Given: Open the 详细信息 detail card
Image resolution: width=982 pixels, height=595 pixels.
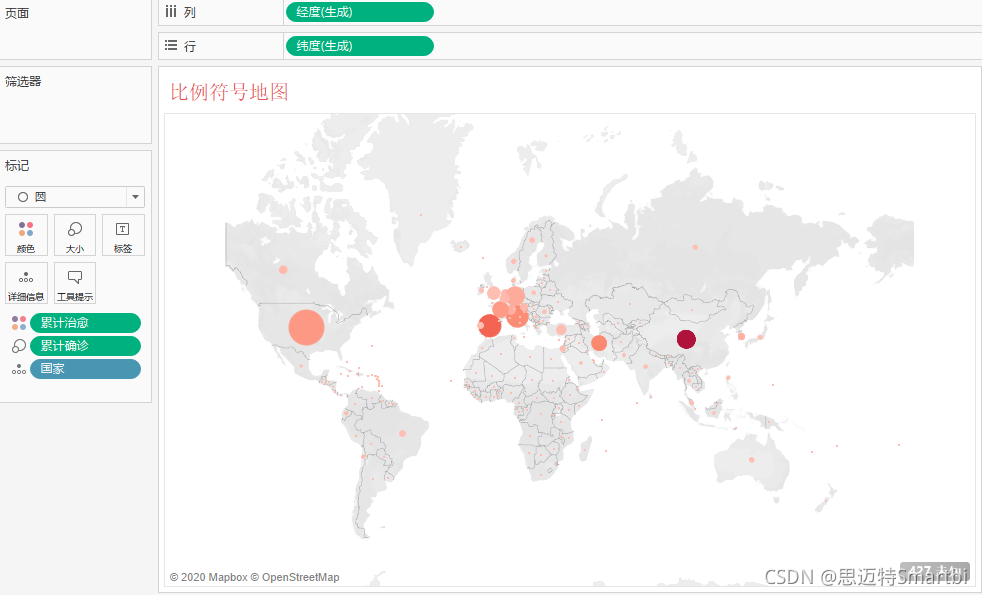Looking at the screenshot, I should pos(26,283).
